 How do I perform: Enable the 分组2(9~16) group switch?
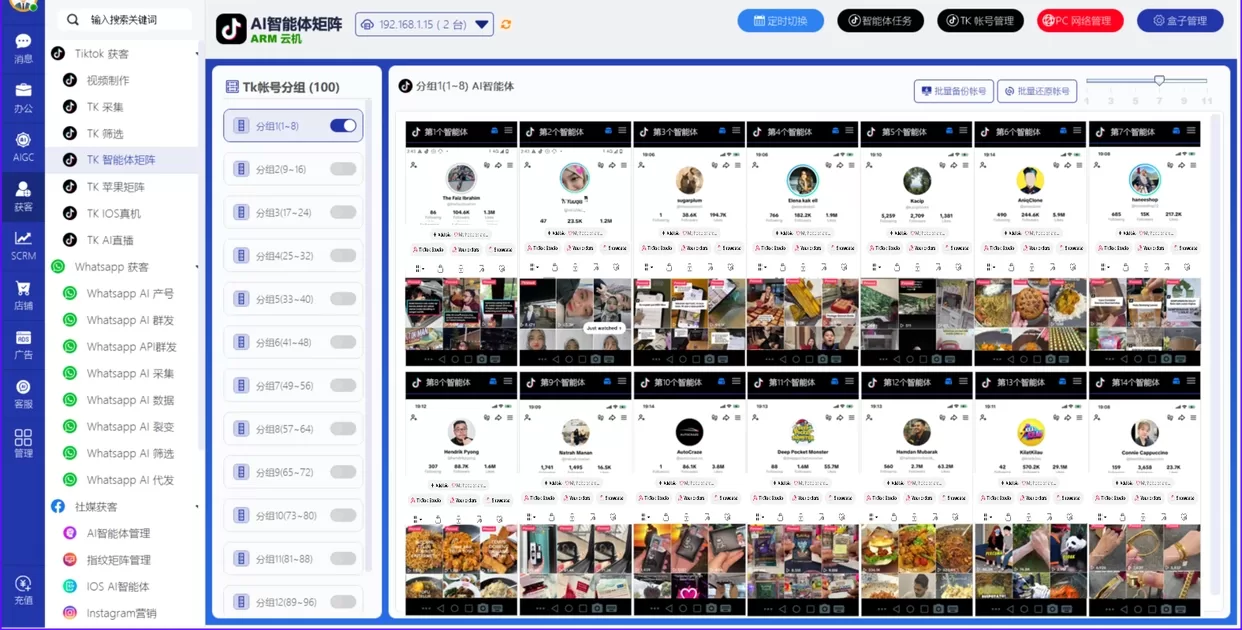click(344, 169)
